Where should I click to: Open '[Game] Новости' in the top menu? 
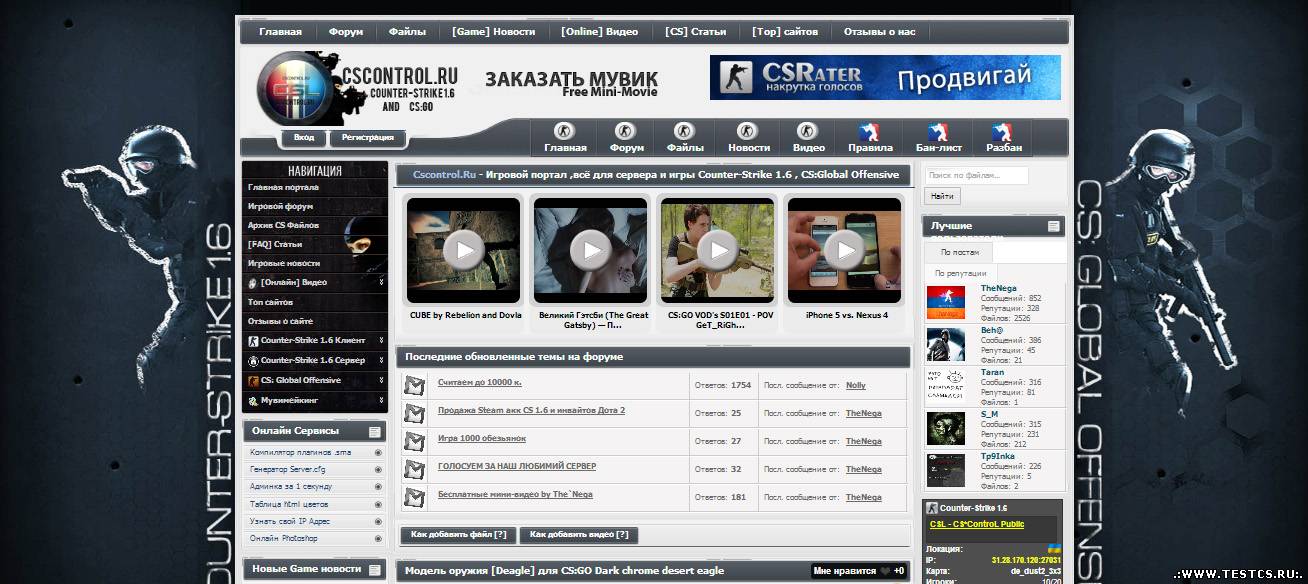pos(493,32)
